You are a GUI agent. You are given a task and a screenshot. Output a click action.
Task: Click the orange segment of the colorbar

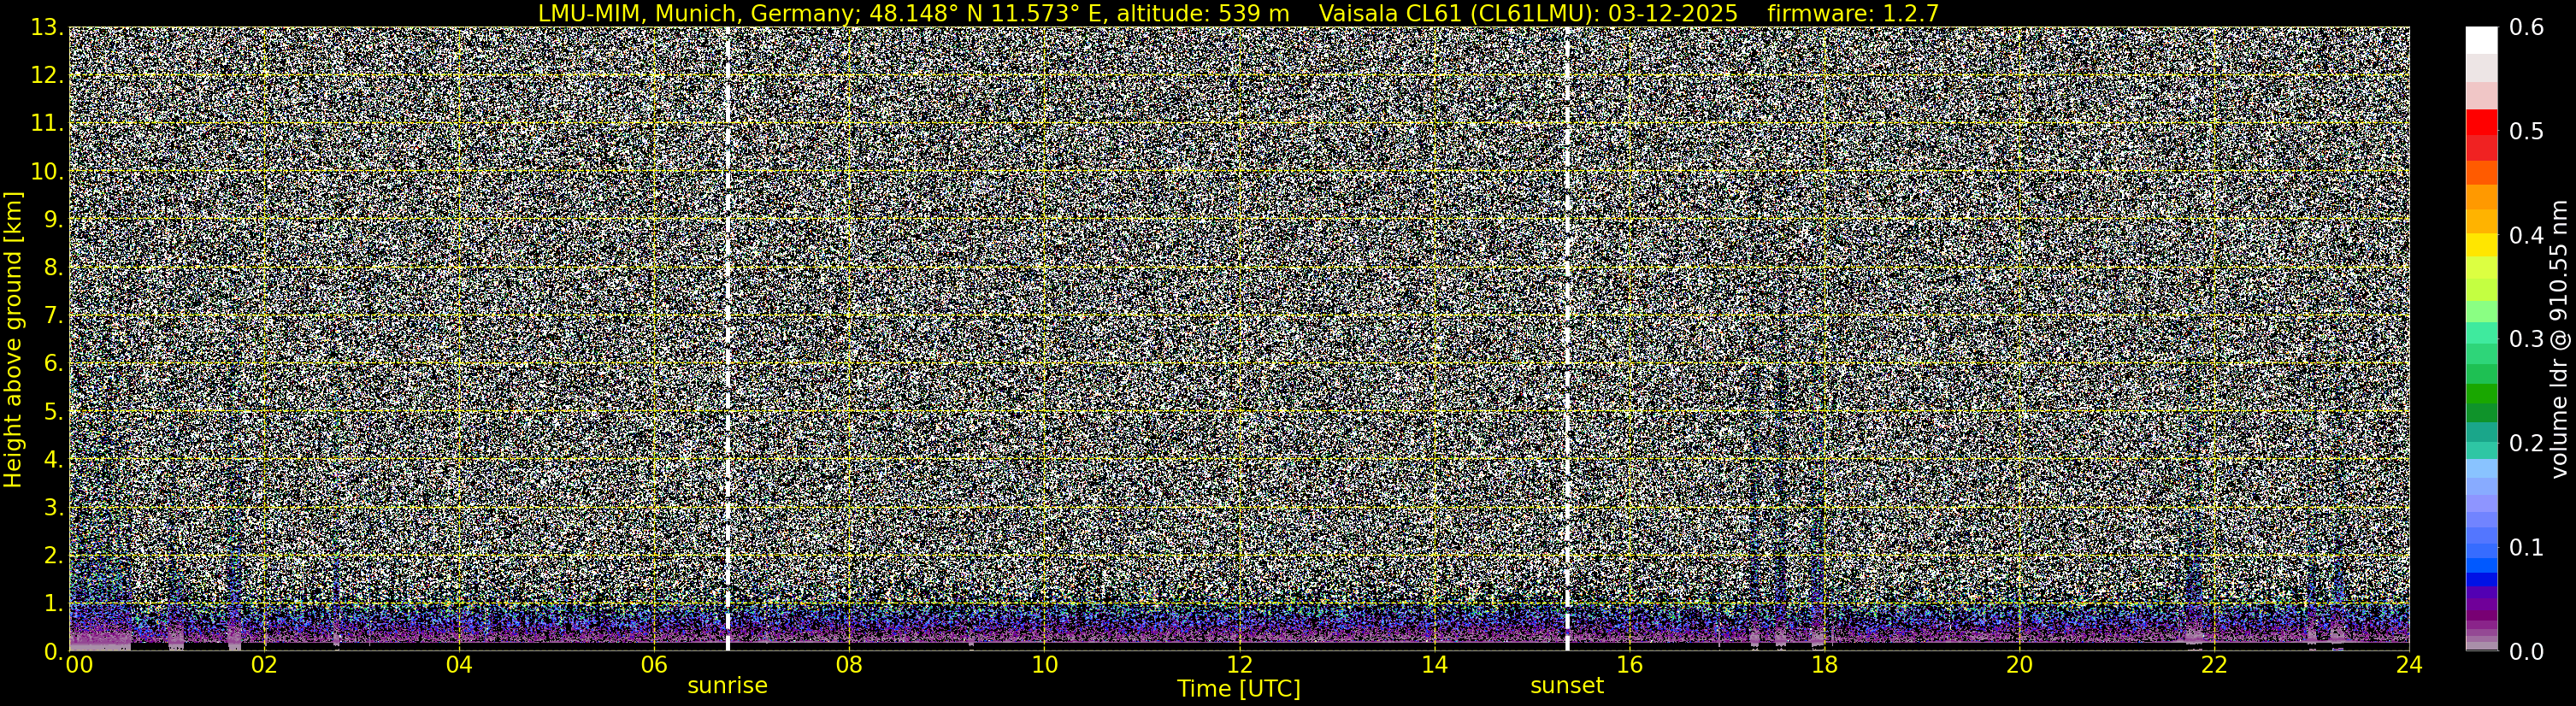[2481, 197]
